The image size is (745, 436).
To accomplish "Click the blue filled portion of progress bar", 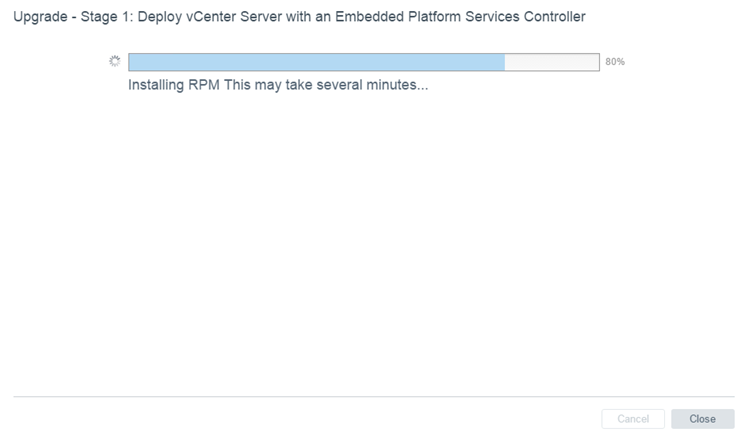I will point(316,62).
